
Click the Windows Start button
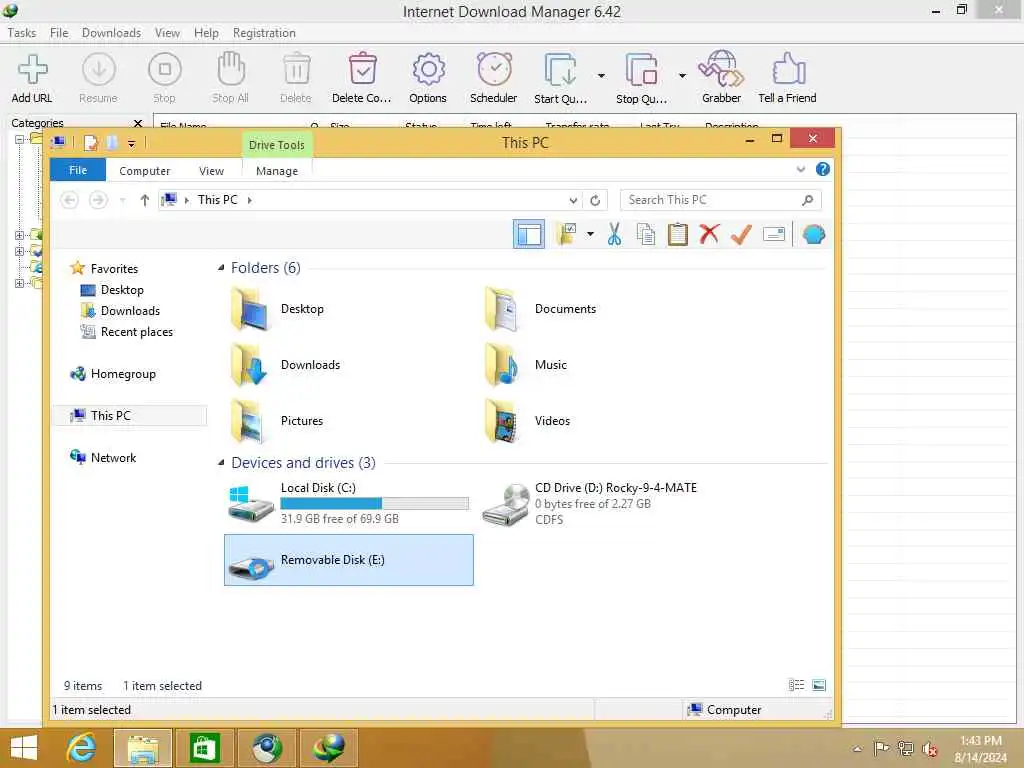[24, 748]
